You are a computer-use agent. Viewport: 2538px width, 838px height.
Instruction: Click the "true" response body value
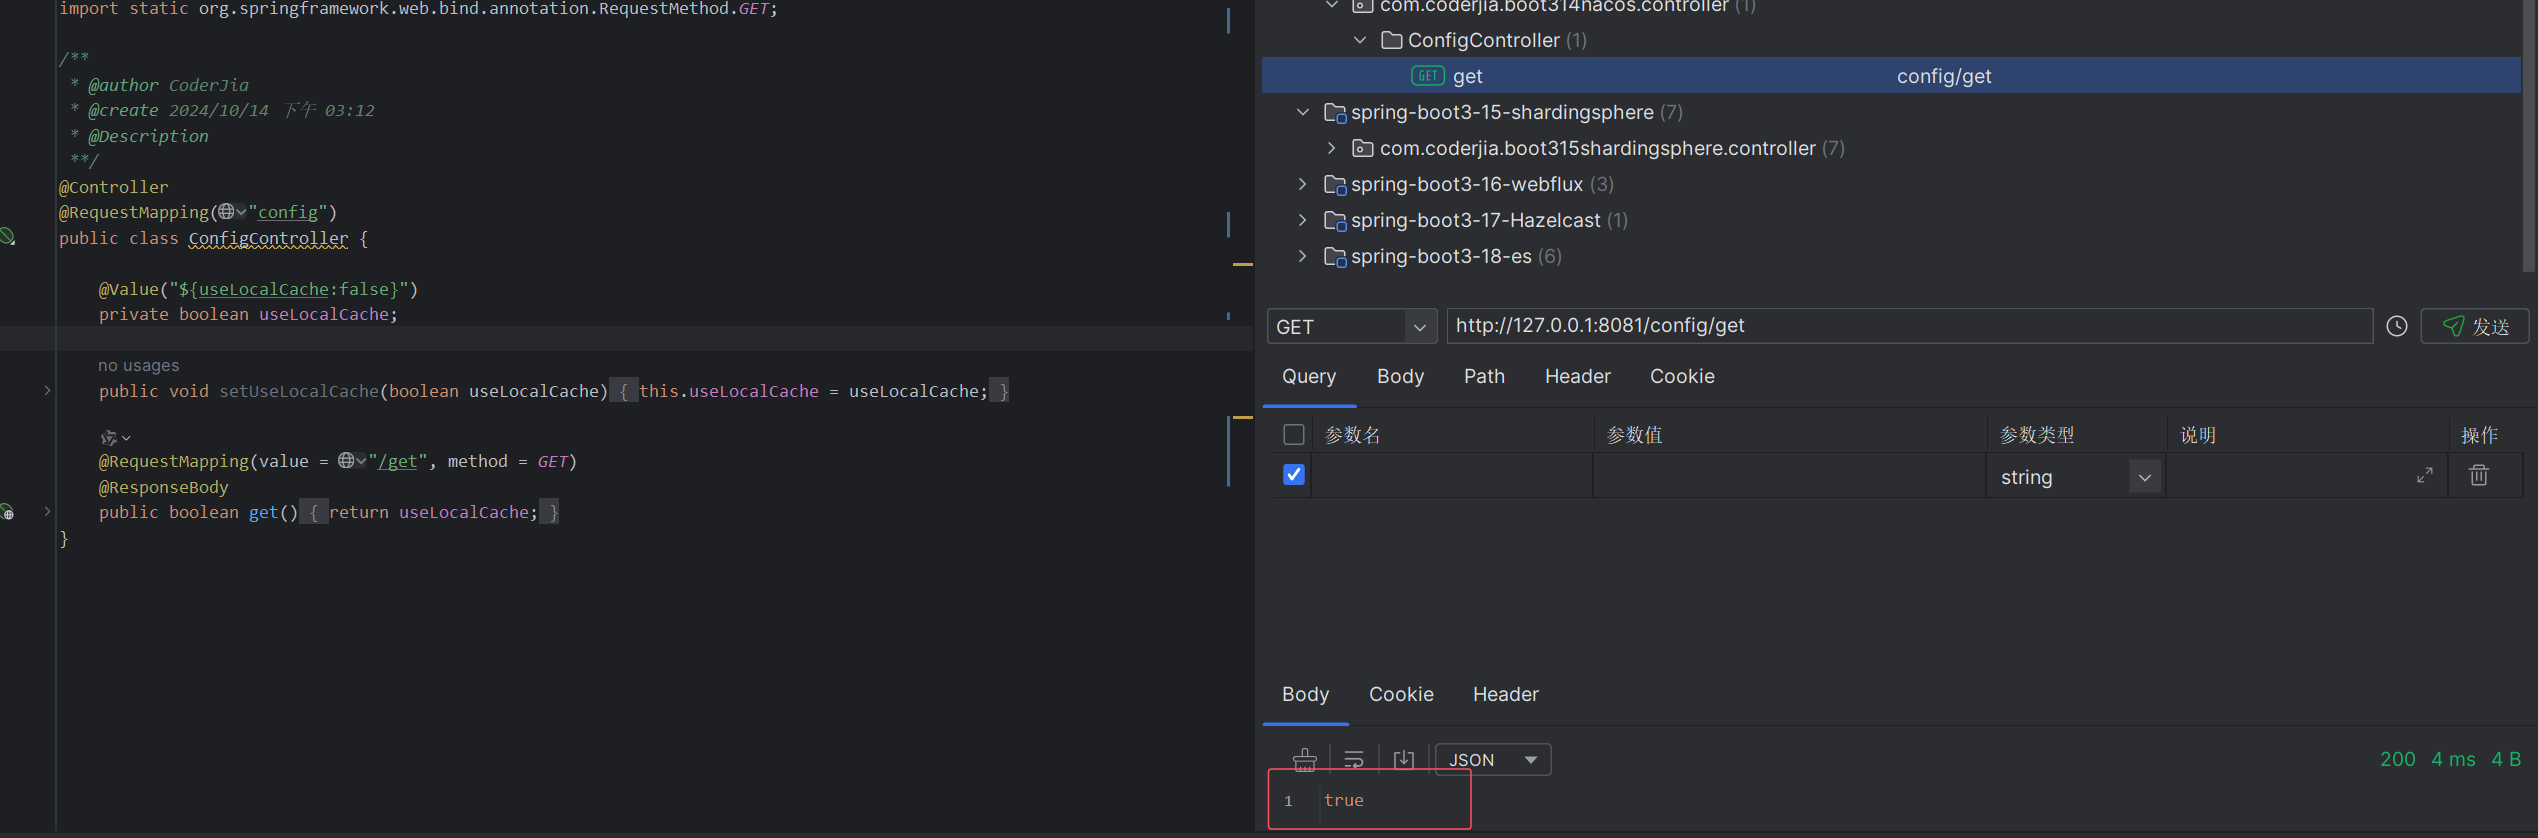1343,800
